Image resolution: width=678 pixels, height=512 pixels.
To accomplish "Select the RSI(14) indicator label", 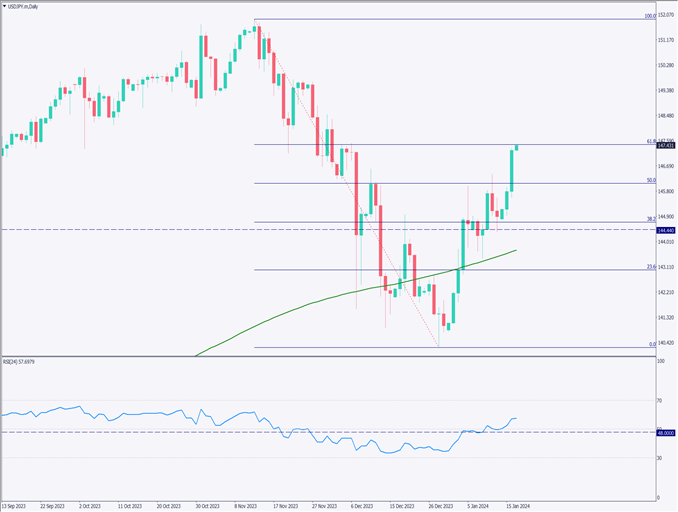I will coord(20,361).
